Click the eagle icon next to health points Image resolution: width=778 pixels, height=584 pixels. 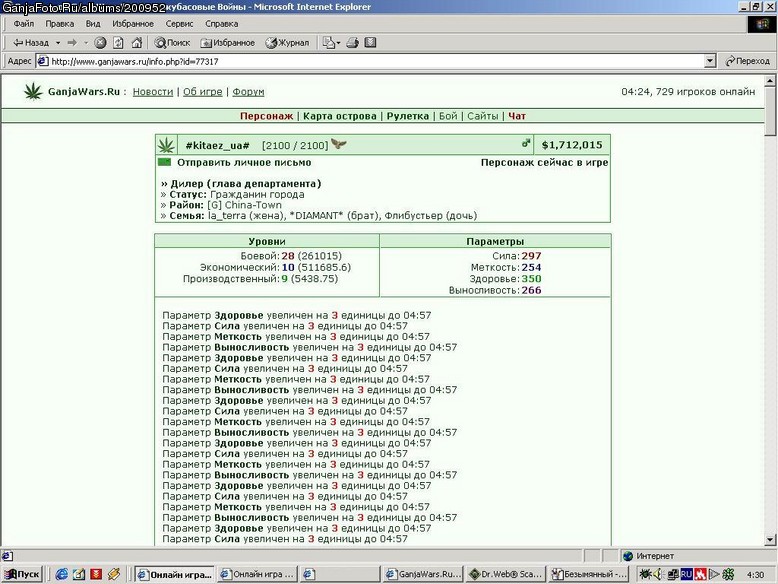[339, 144]
